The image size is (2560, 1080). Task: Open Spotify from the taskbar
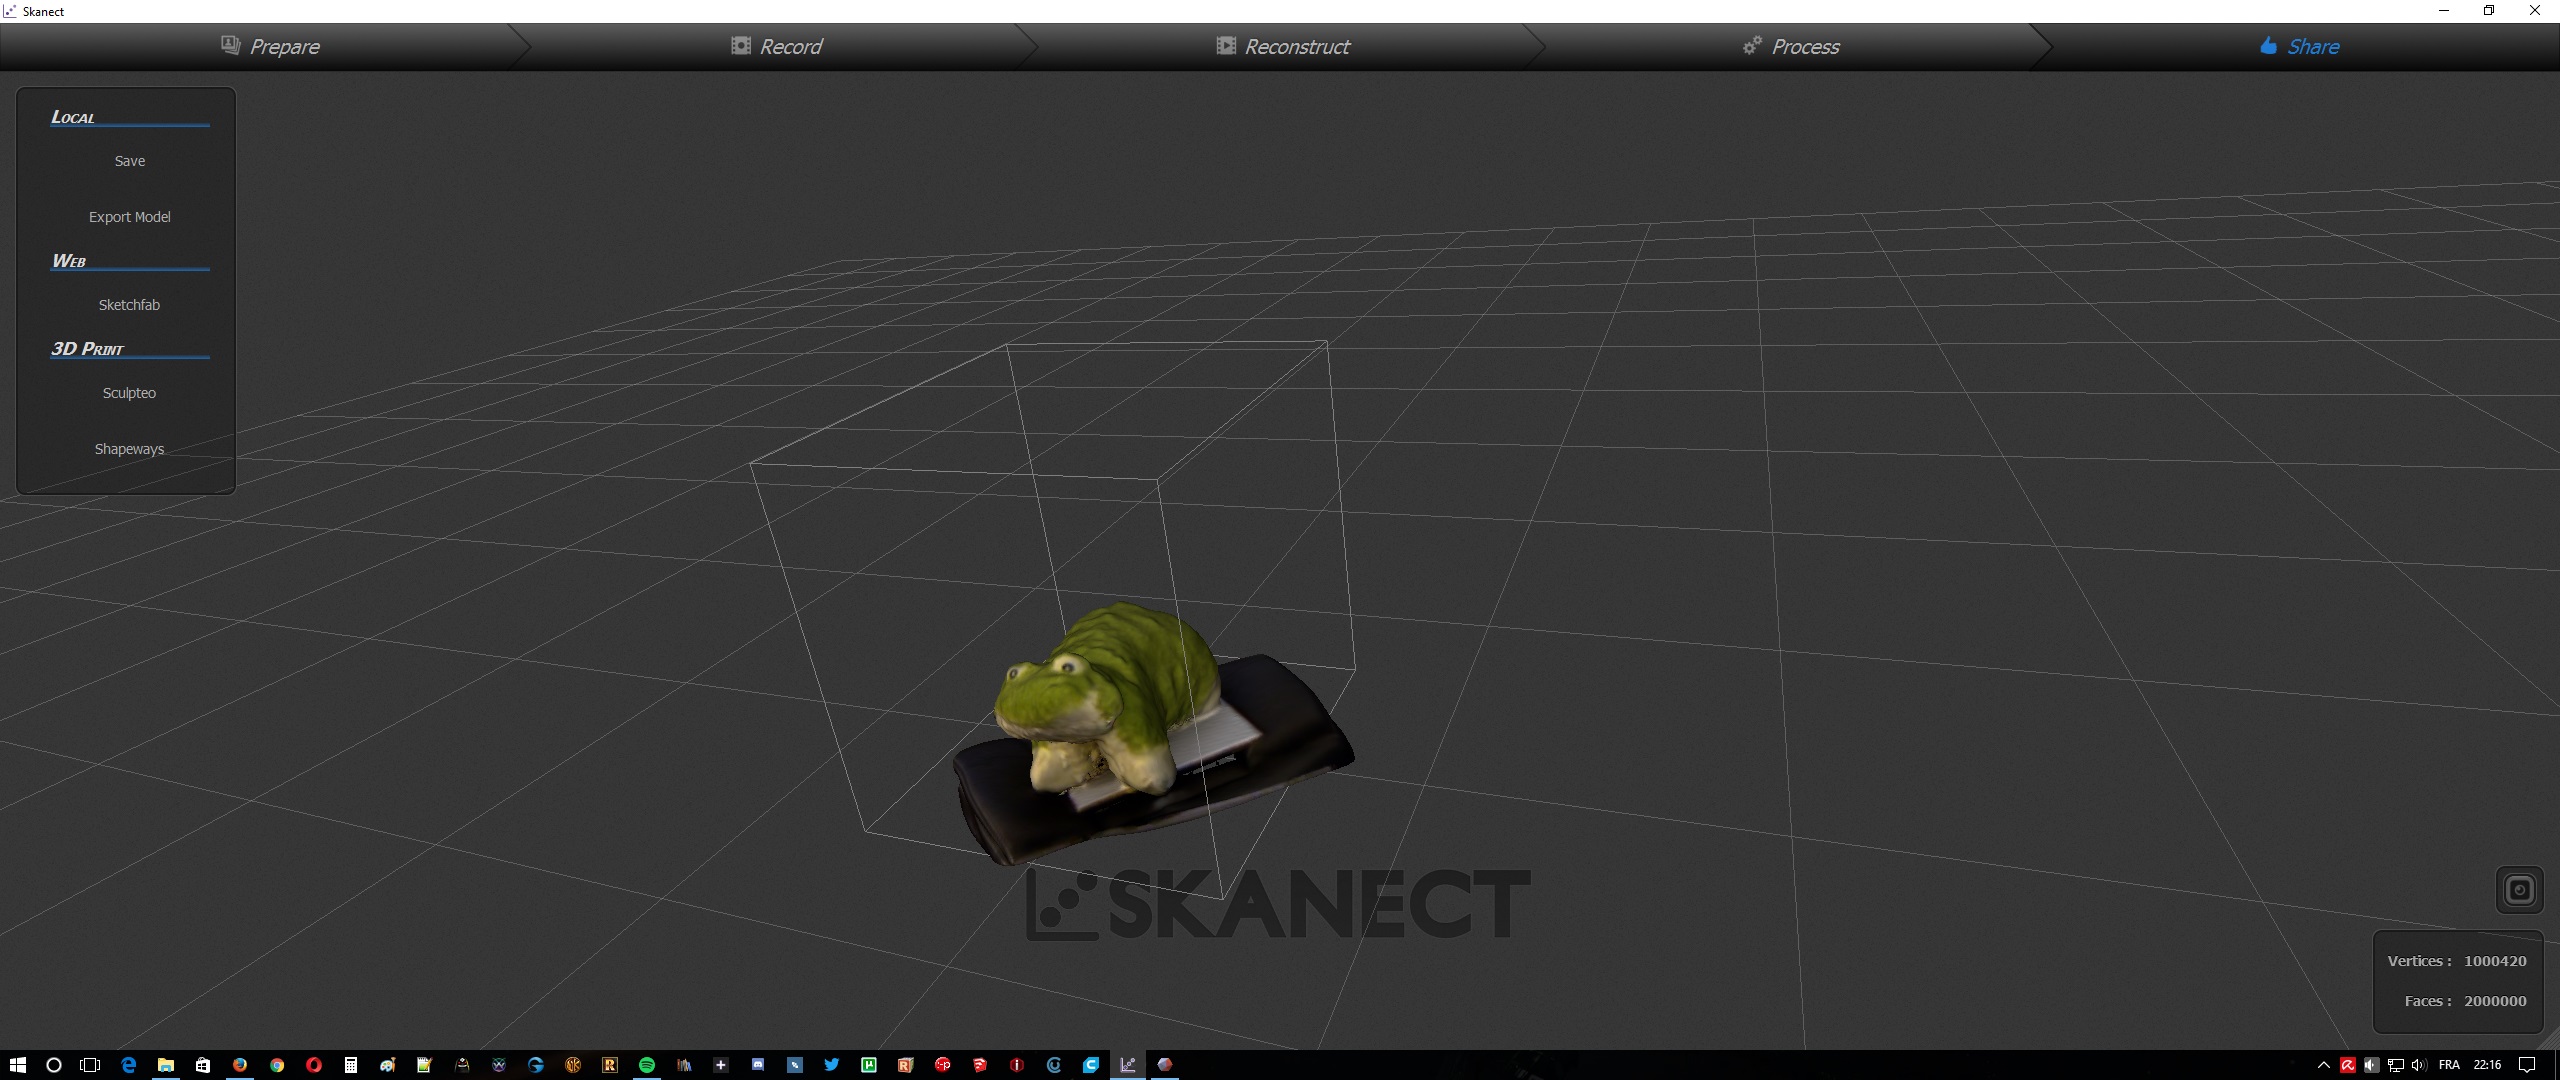647,1065
